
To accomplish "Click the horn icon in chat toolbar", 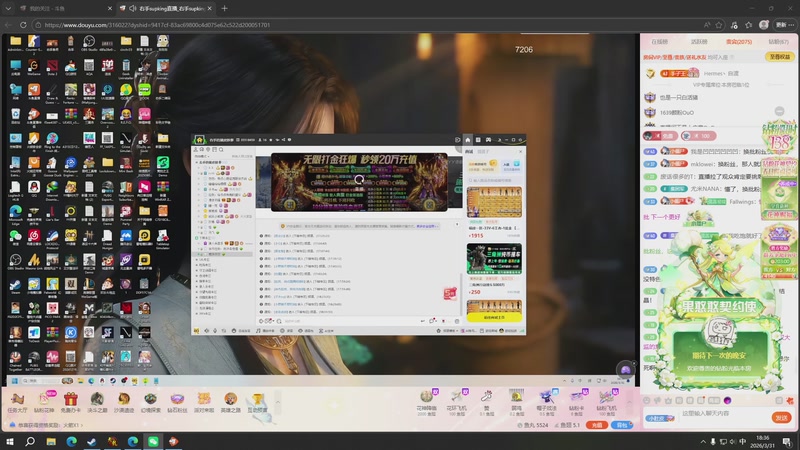I will 657,401.
